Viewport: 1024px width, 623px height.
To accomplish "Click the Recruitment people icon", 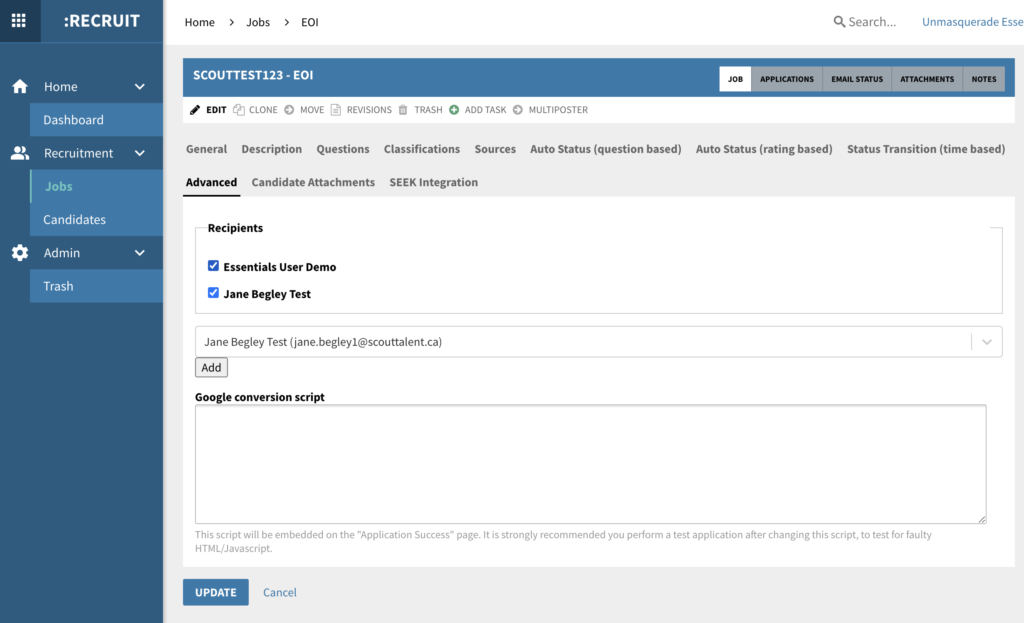I will pyautogui.click(x=20, y=153).
